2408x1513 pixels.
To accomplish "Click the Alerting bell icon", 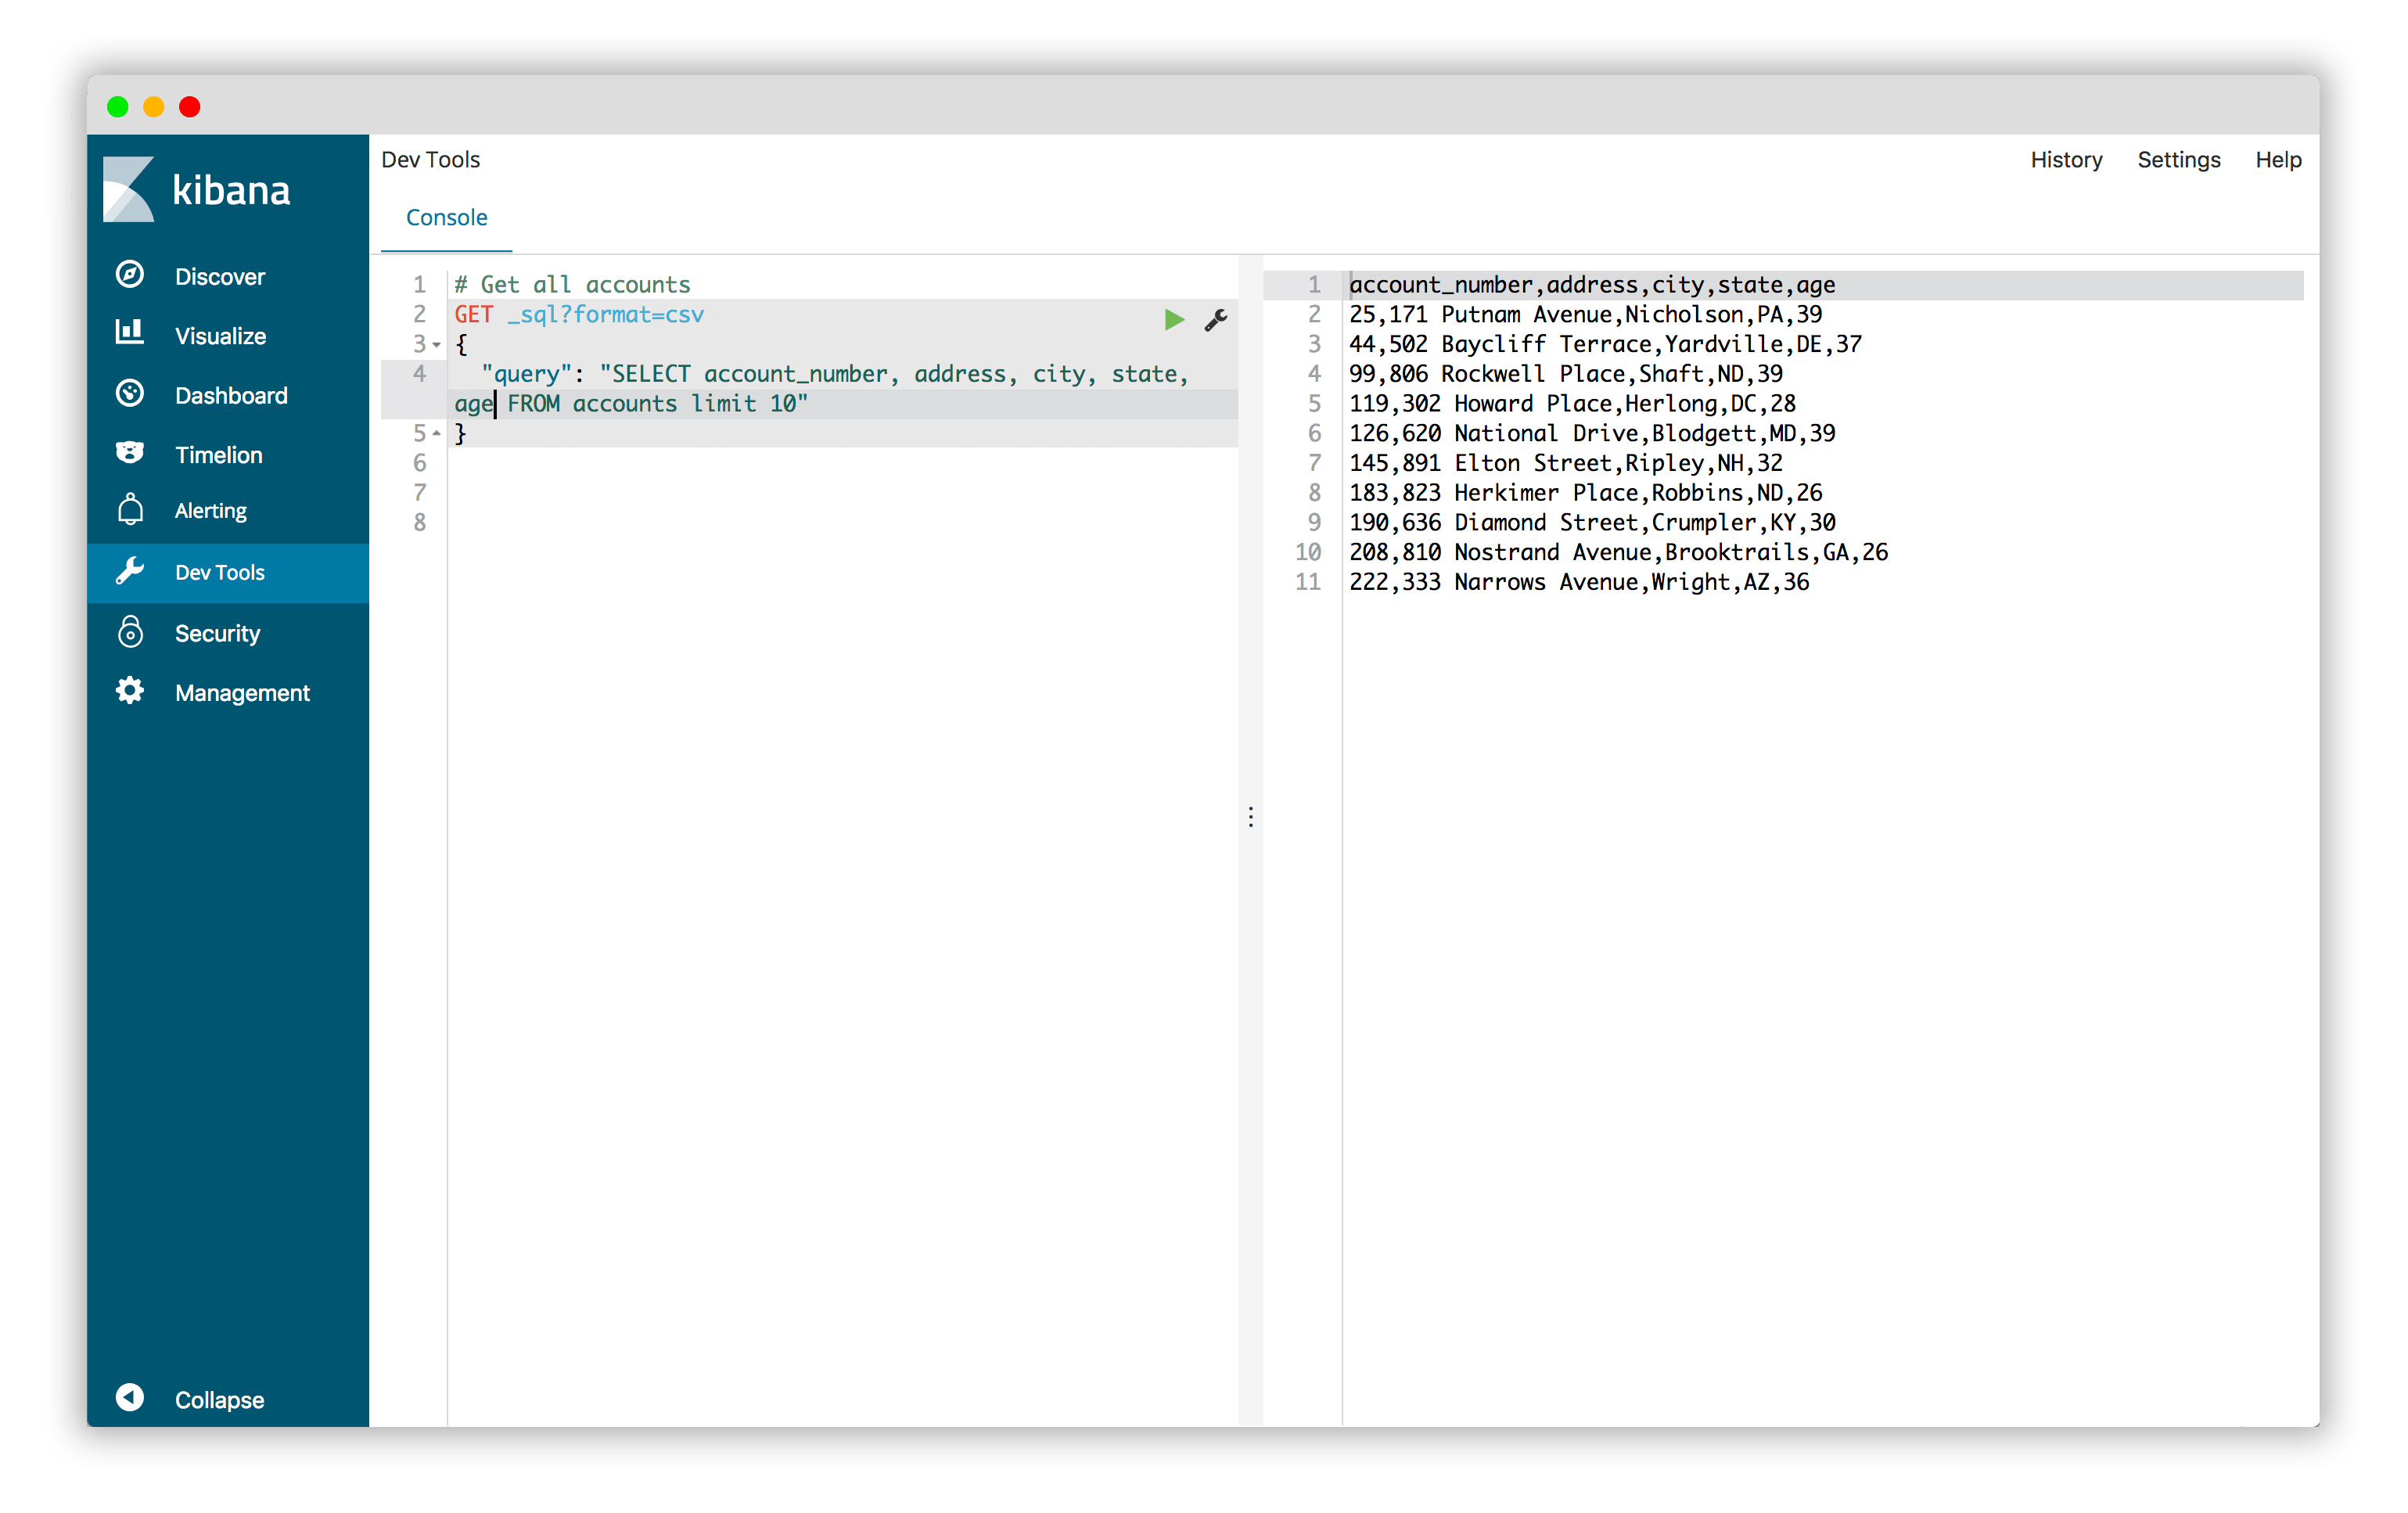I will point(129,510).
